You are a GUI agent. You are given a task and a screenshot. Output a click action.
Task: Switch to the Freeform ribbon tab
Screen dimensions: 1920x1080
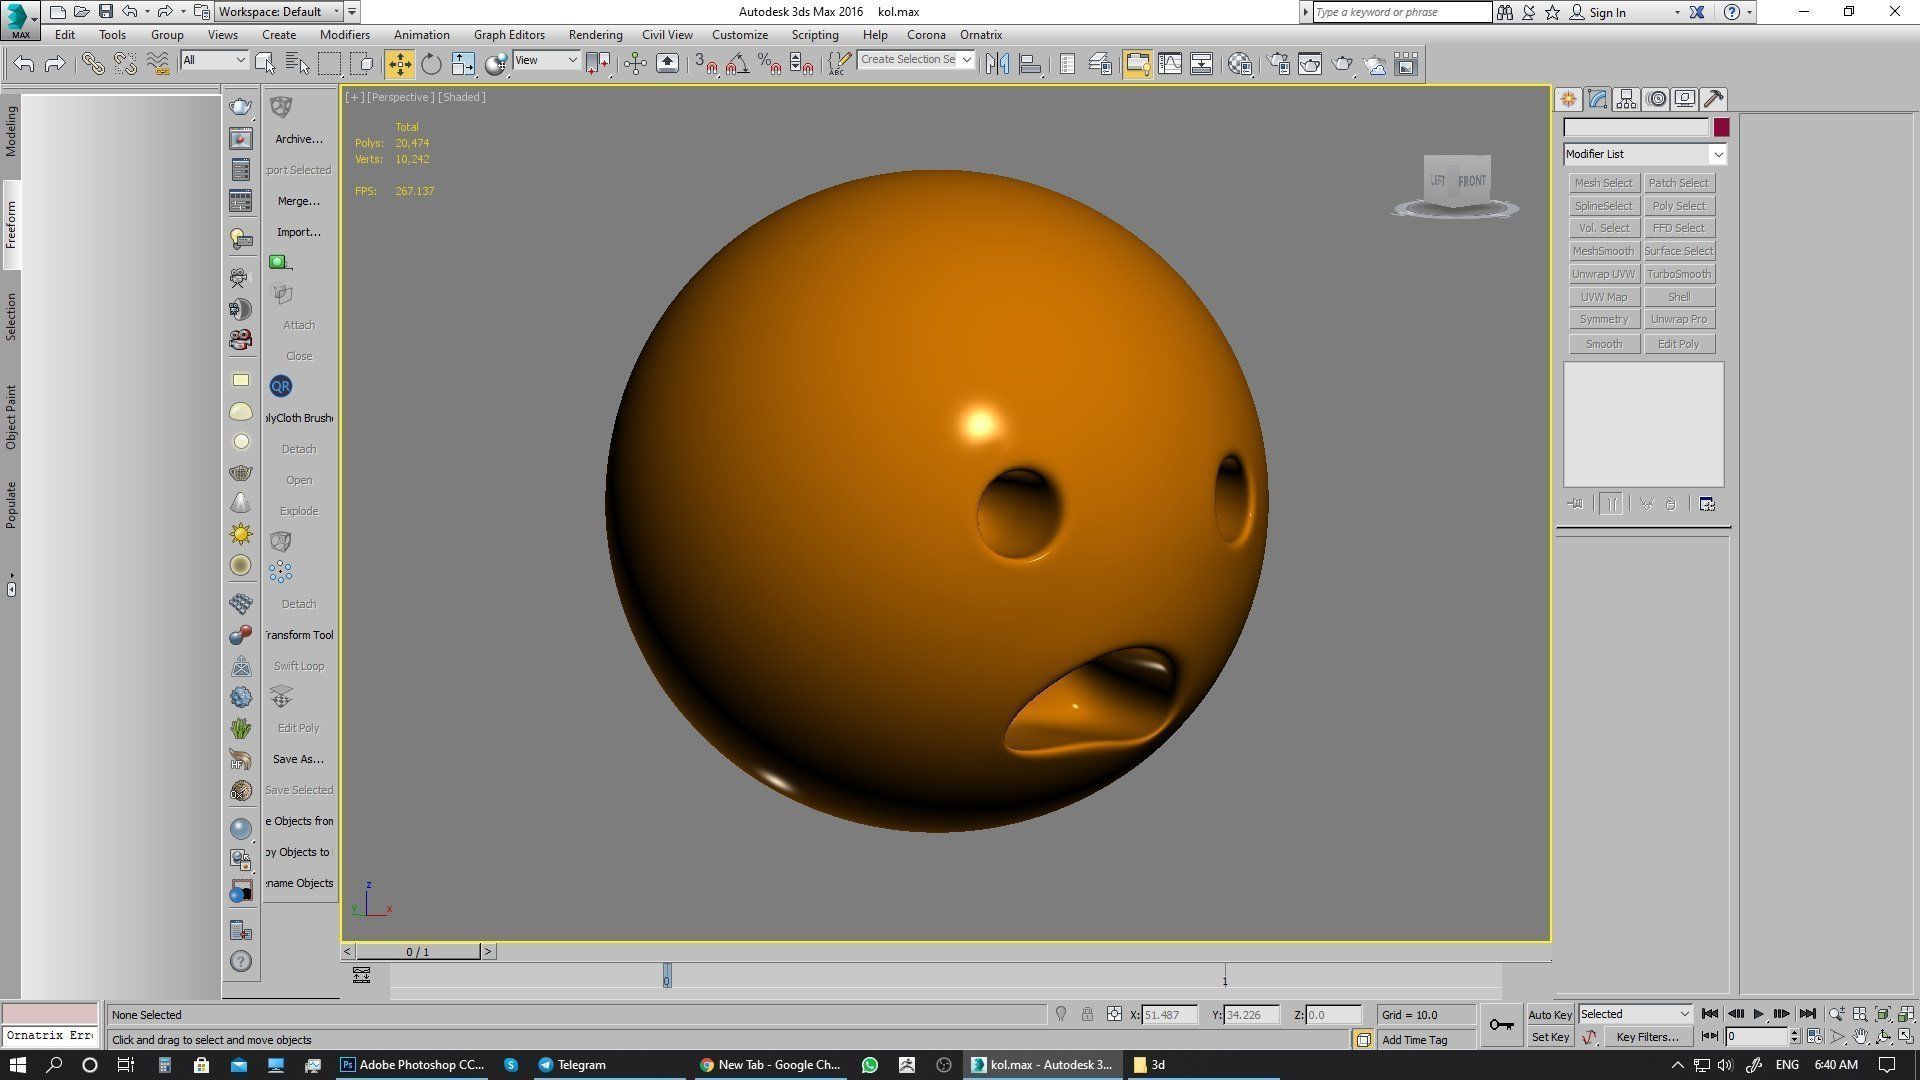(x=11, y=224)
